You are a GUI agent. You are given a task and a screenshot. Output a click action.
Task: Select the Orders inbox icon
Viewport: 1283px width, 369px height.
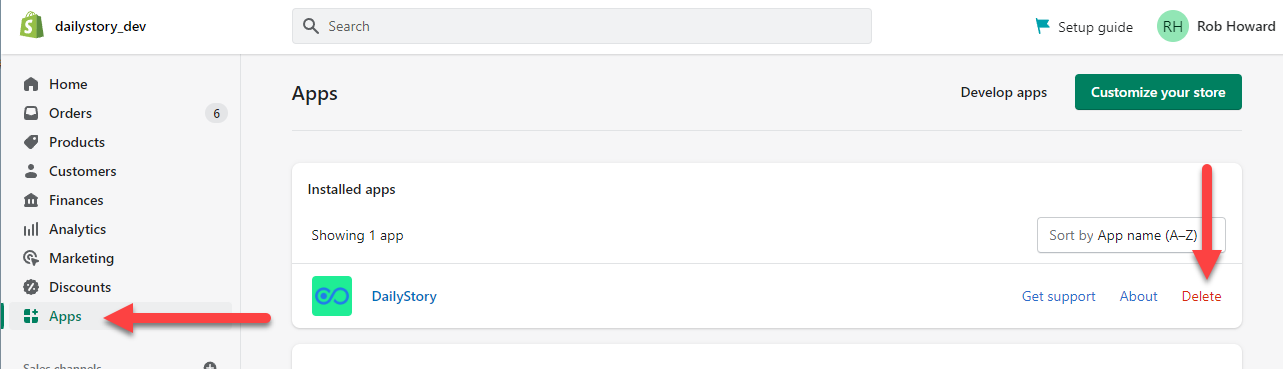[x=31, y=113]
